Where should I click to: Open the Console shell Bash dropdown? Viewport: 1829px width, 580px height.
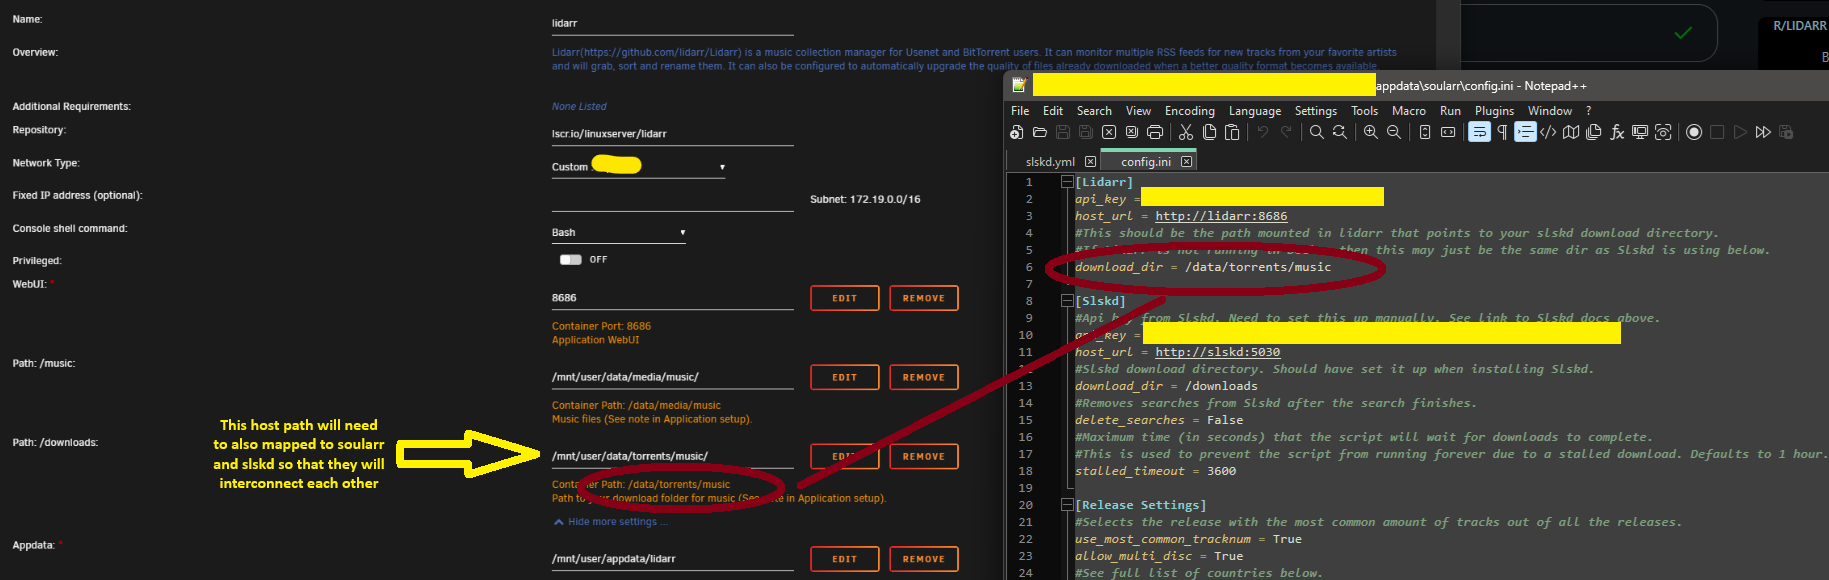tap(619, 232)
